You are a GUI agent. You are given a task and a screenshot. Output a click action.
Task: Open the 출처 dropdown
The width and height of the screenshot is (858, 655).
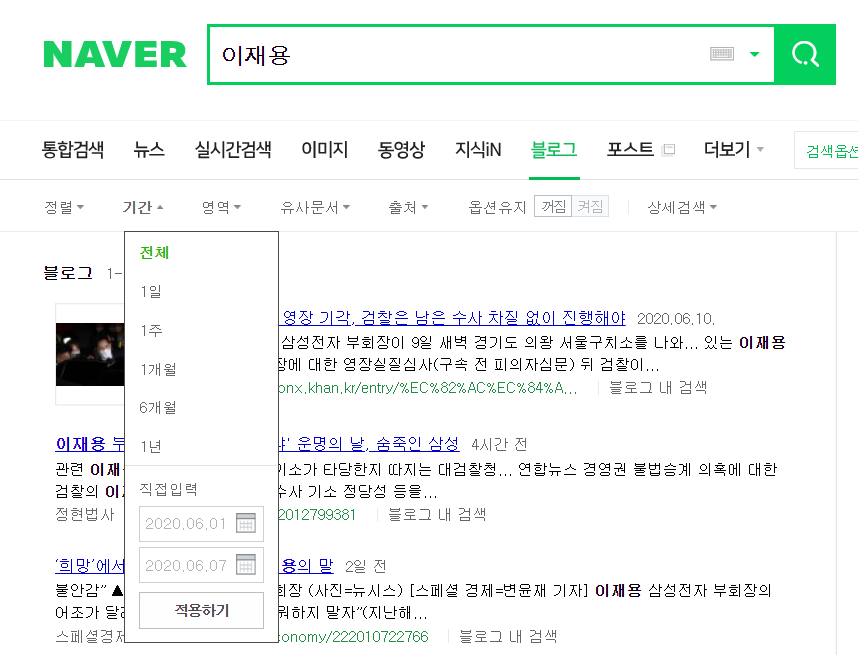[408, 207]
